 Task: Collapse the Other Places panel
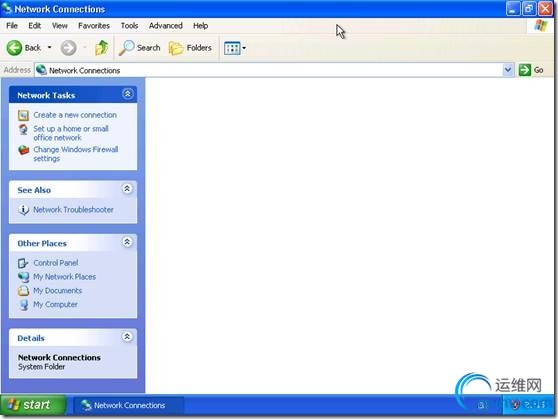click(x=127, y=242)
